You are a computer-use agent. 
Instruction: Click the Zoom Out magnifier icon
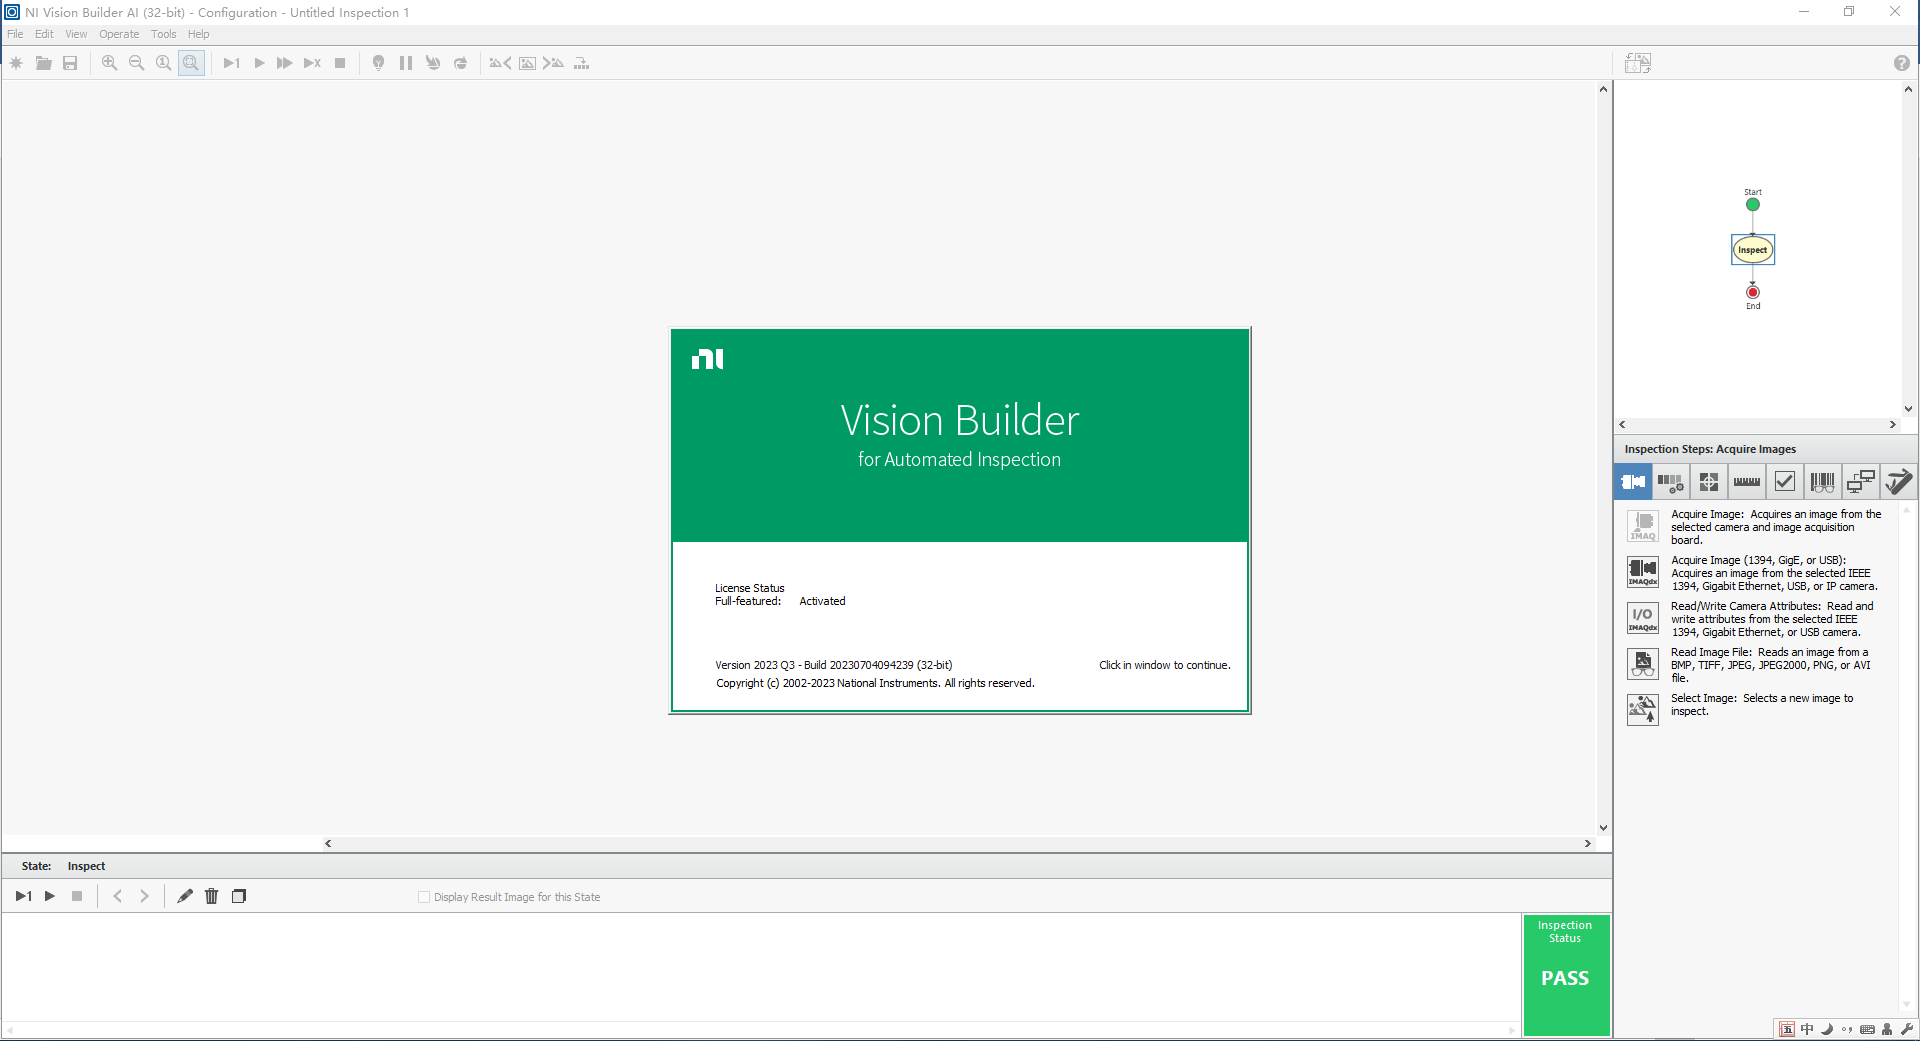pyautogui.click(x=137, y=63)
